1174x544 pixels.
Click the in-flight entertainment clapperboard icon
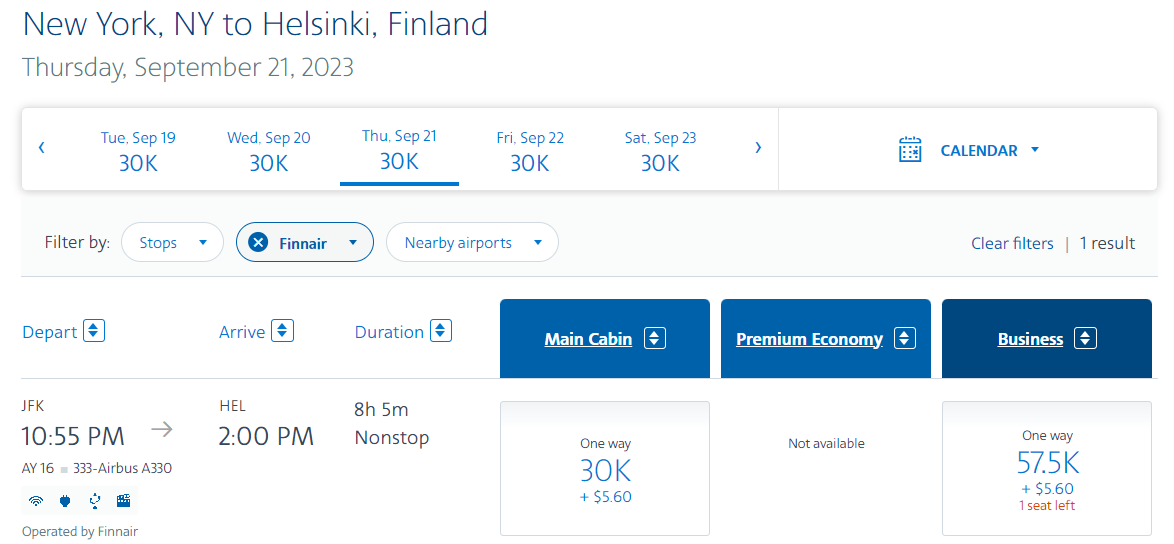click(123, 501)
